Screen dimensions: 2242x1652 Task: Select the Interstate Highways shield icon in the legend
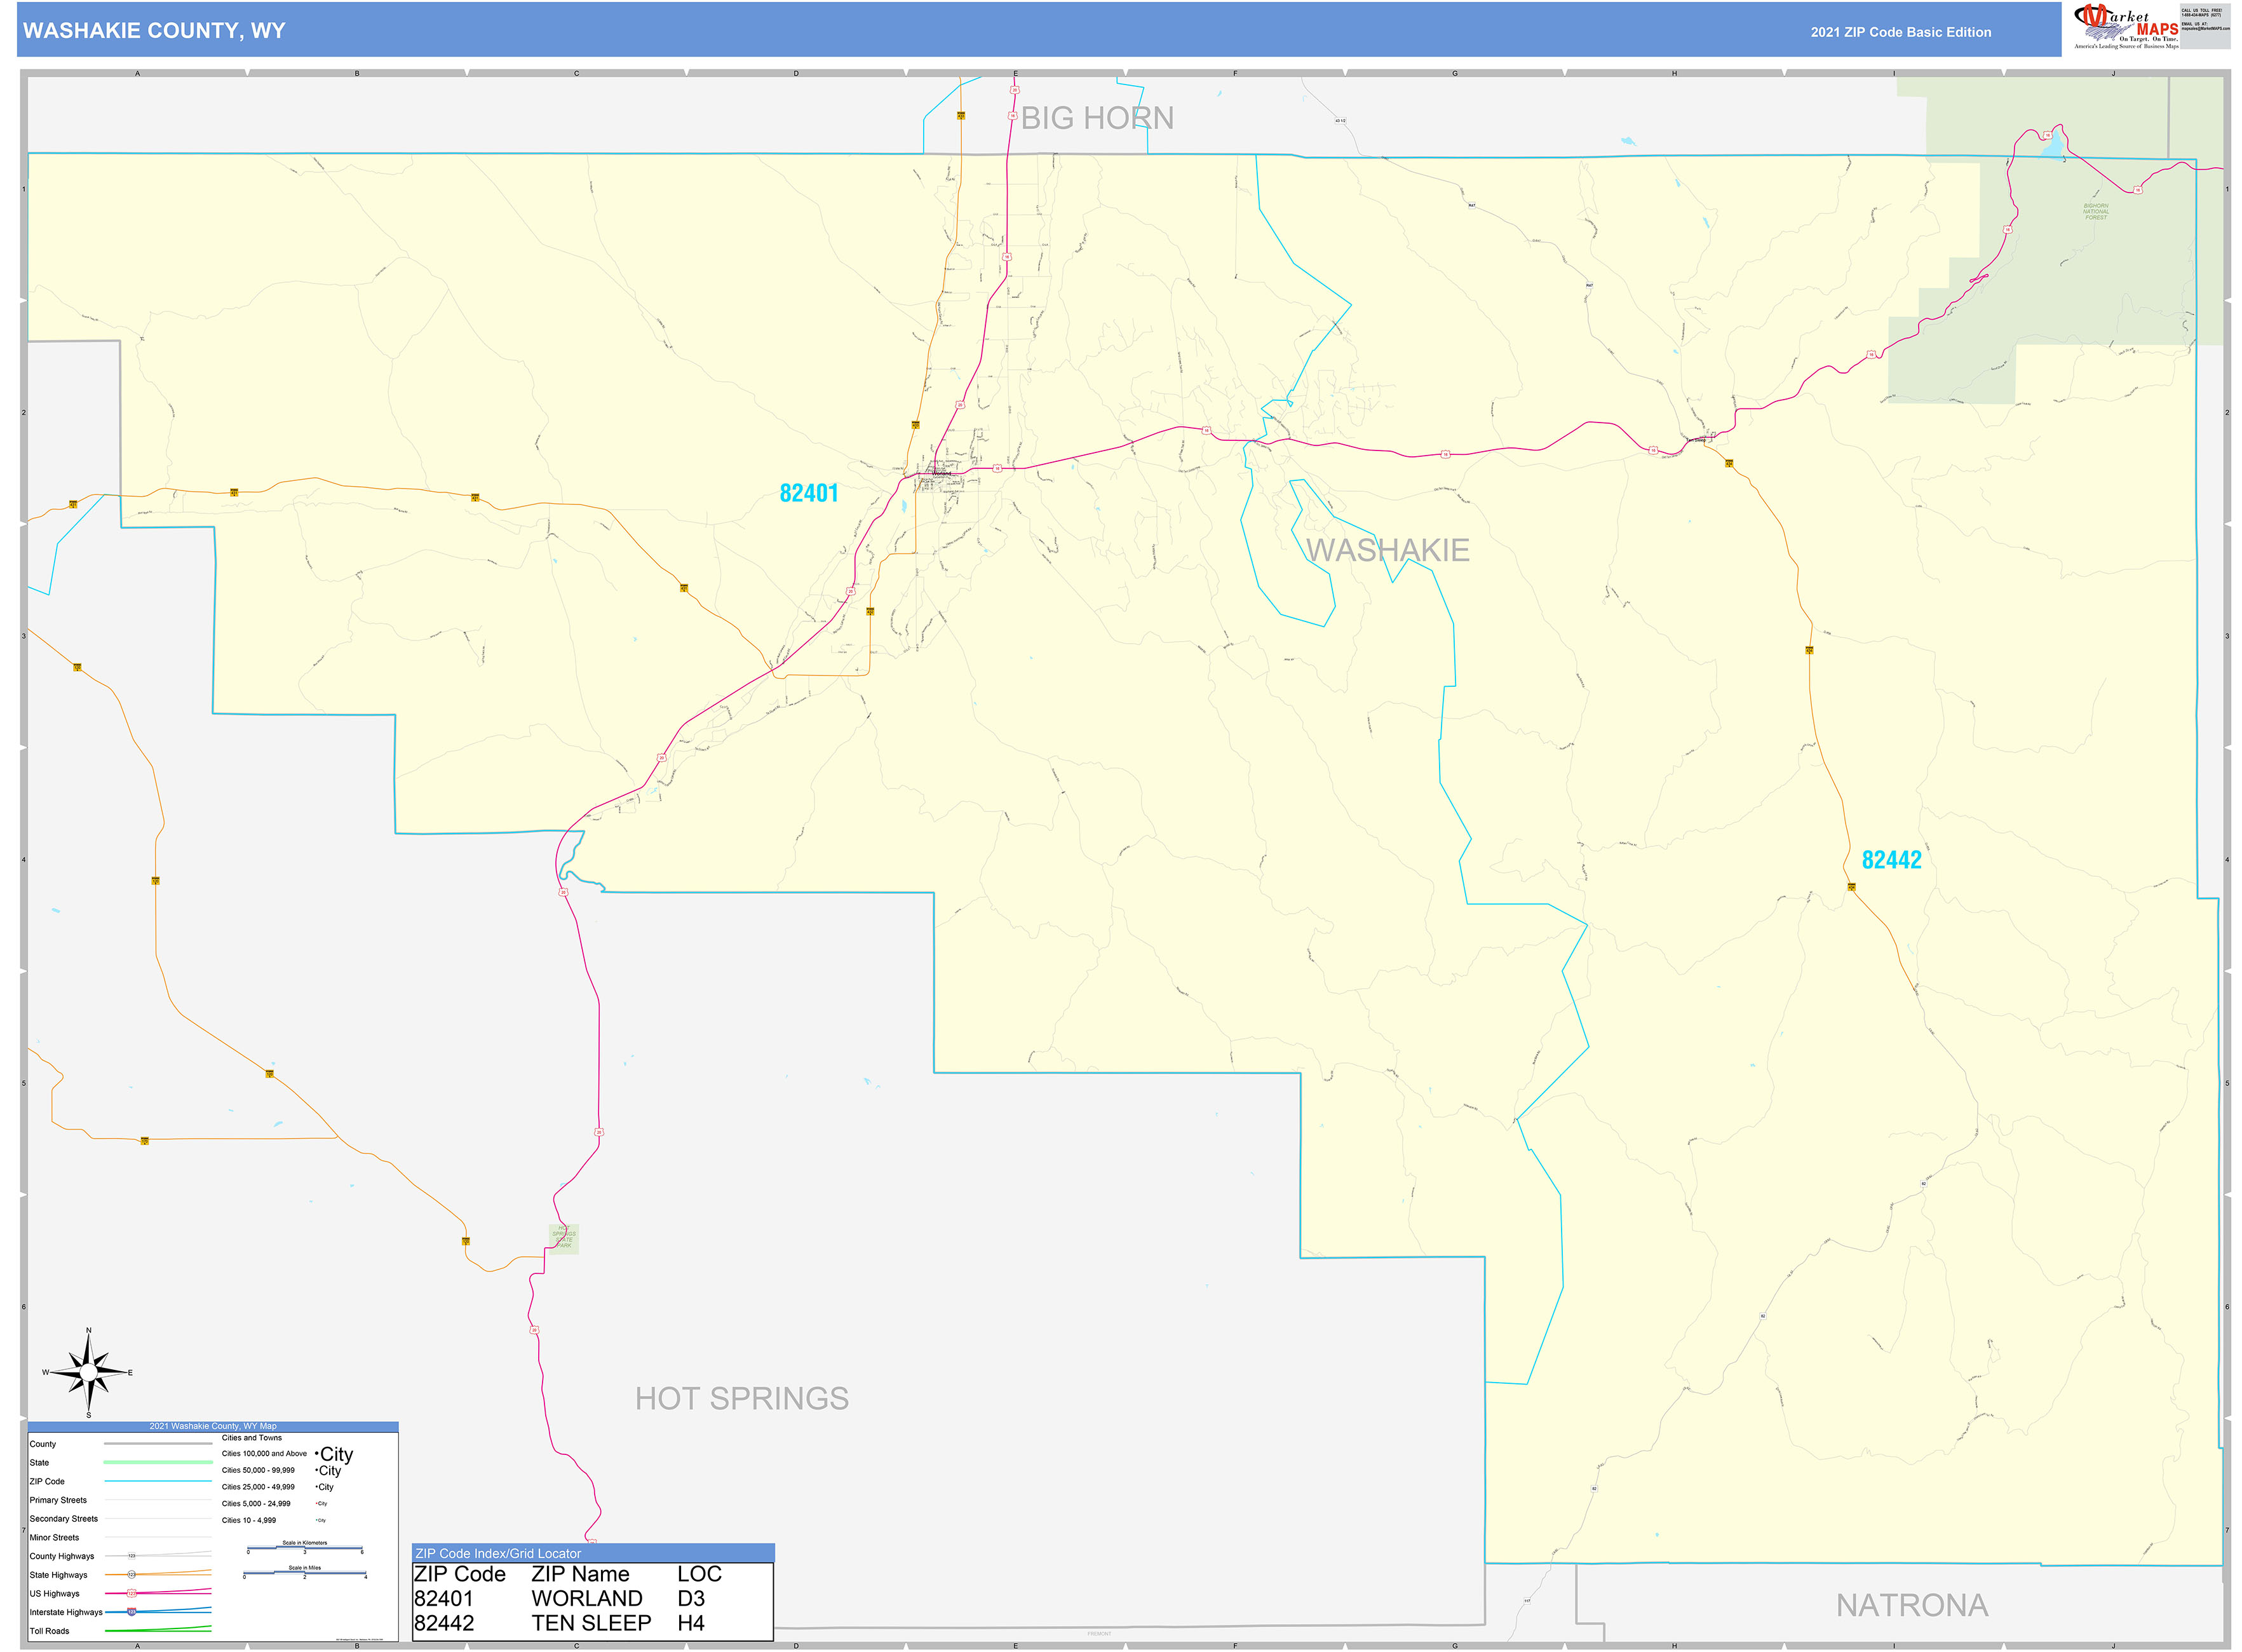tap(131, 1612)
